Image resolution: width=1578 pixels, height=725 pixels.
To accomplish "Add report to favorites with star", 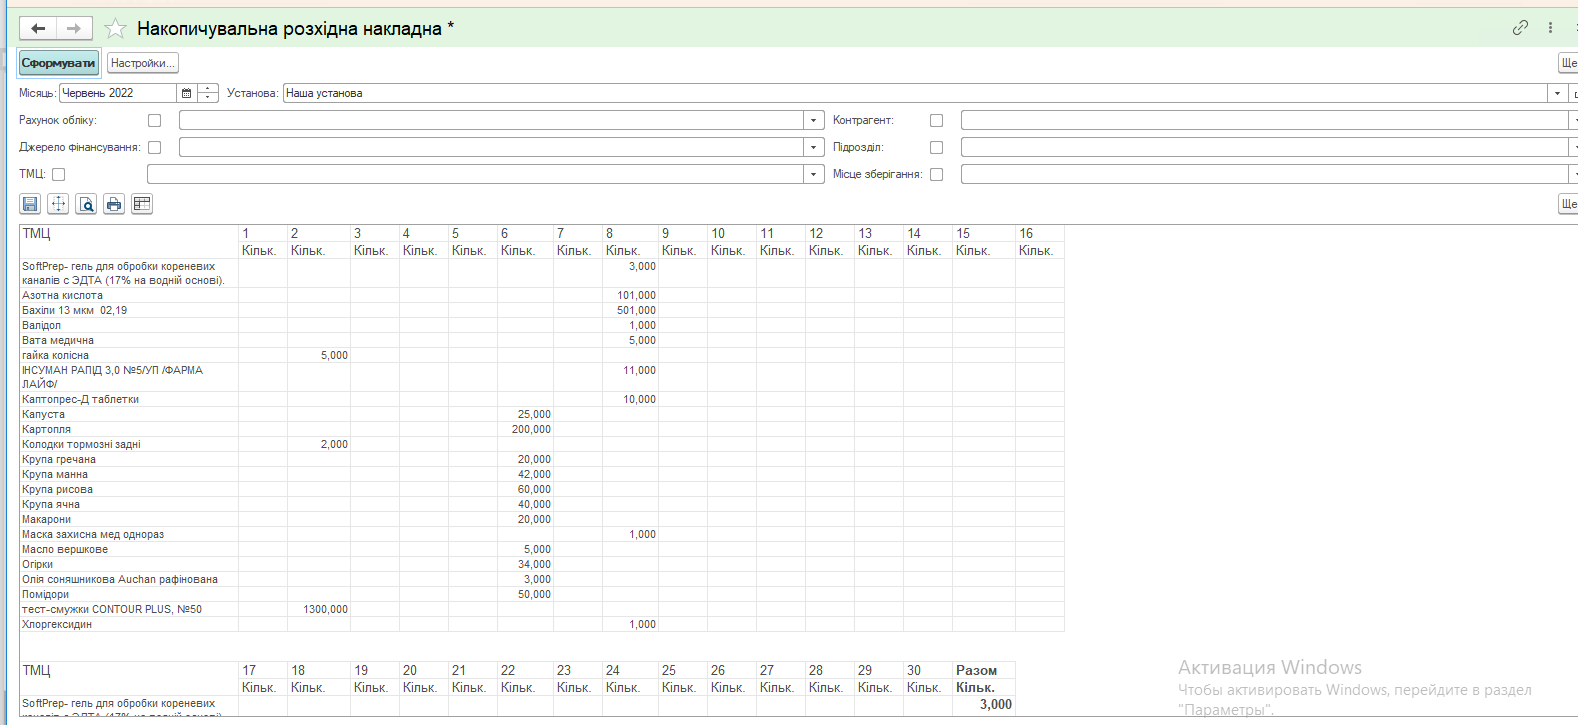I will [116, 29].
